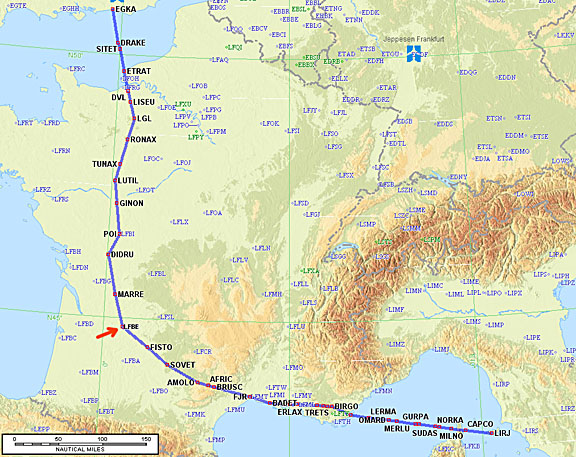The width and height of the screenshot is (576, 457).
Task: Click the blue Jeppesen Frankfurt logo icon
Action: pyautogui.click(x=414, y=53)
